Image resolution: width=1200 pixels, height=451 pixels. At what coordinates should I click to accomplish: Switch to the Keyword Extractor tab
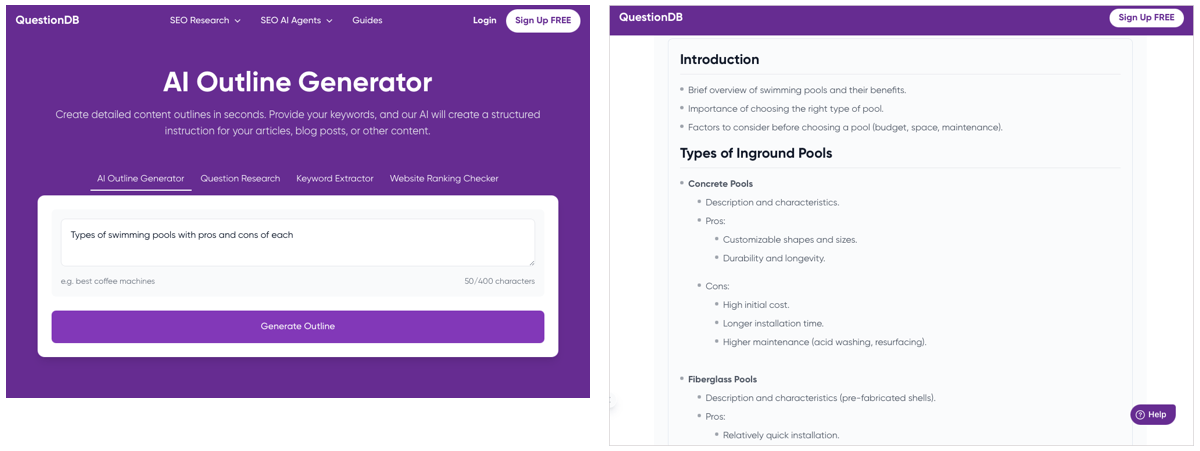click(x=335, y=178)
